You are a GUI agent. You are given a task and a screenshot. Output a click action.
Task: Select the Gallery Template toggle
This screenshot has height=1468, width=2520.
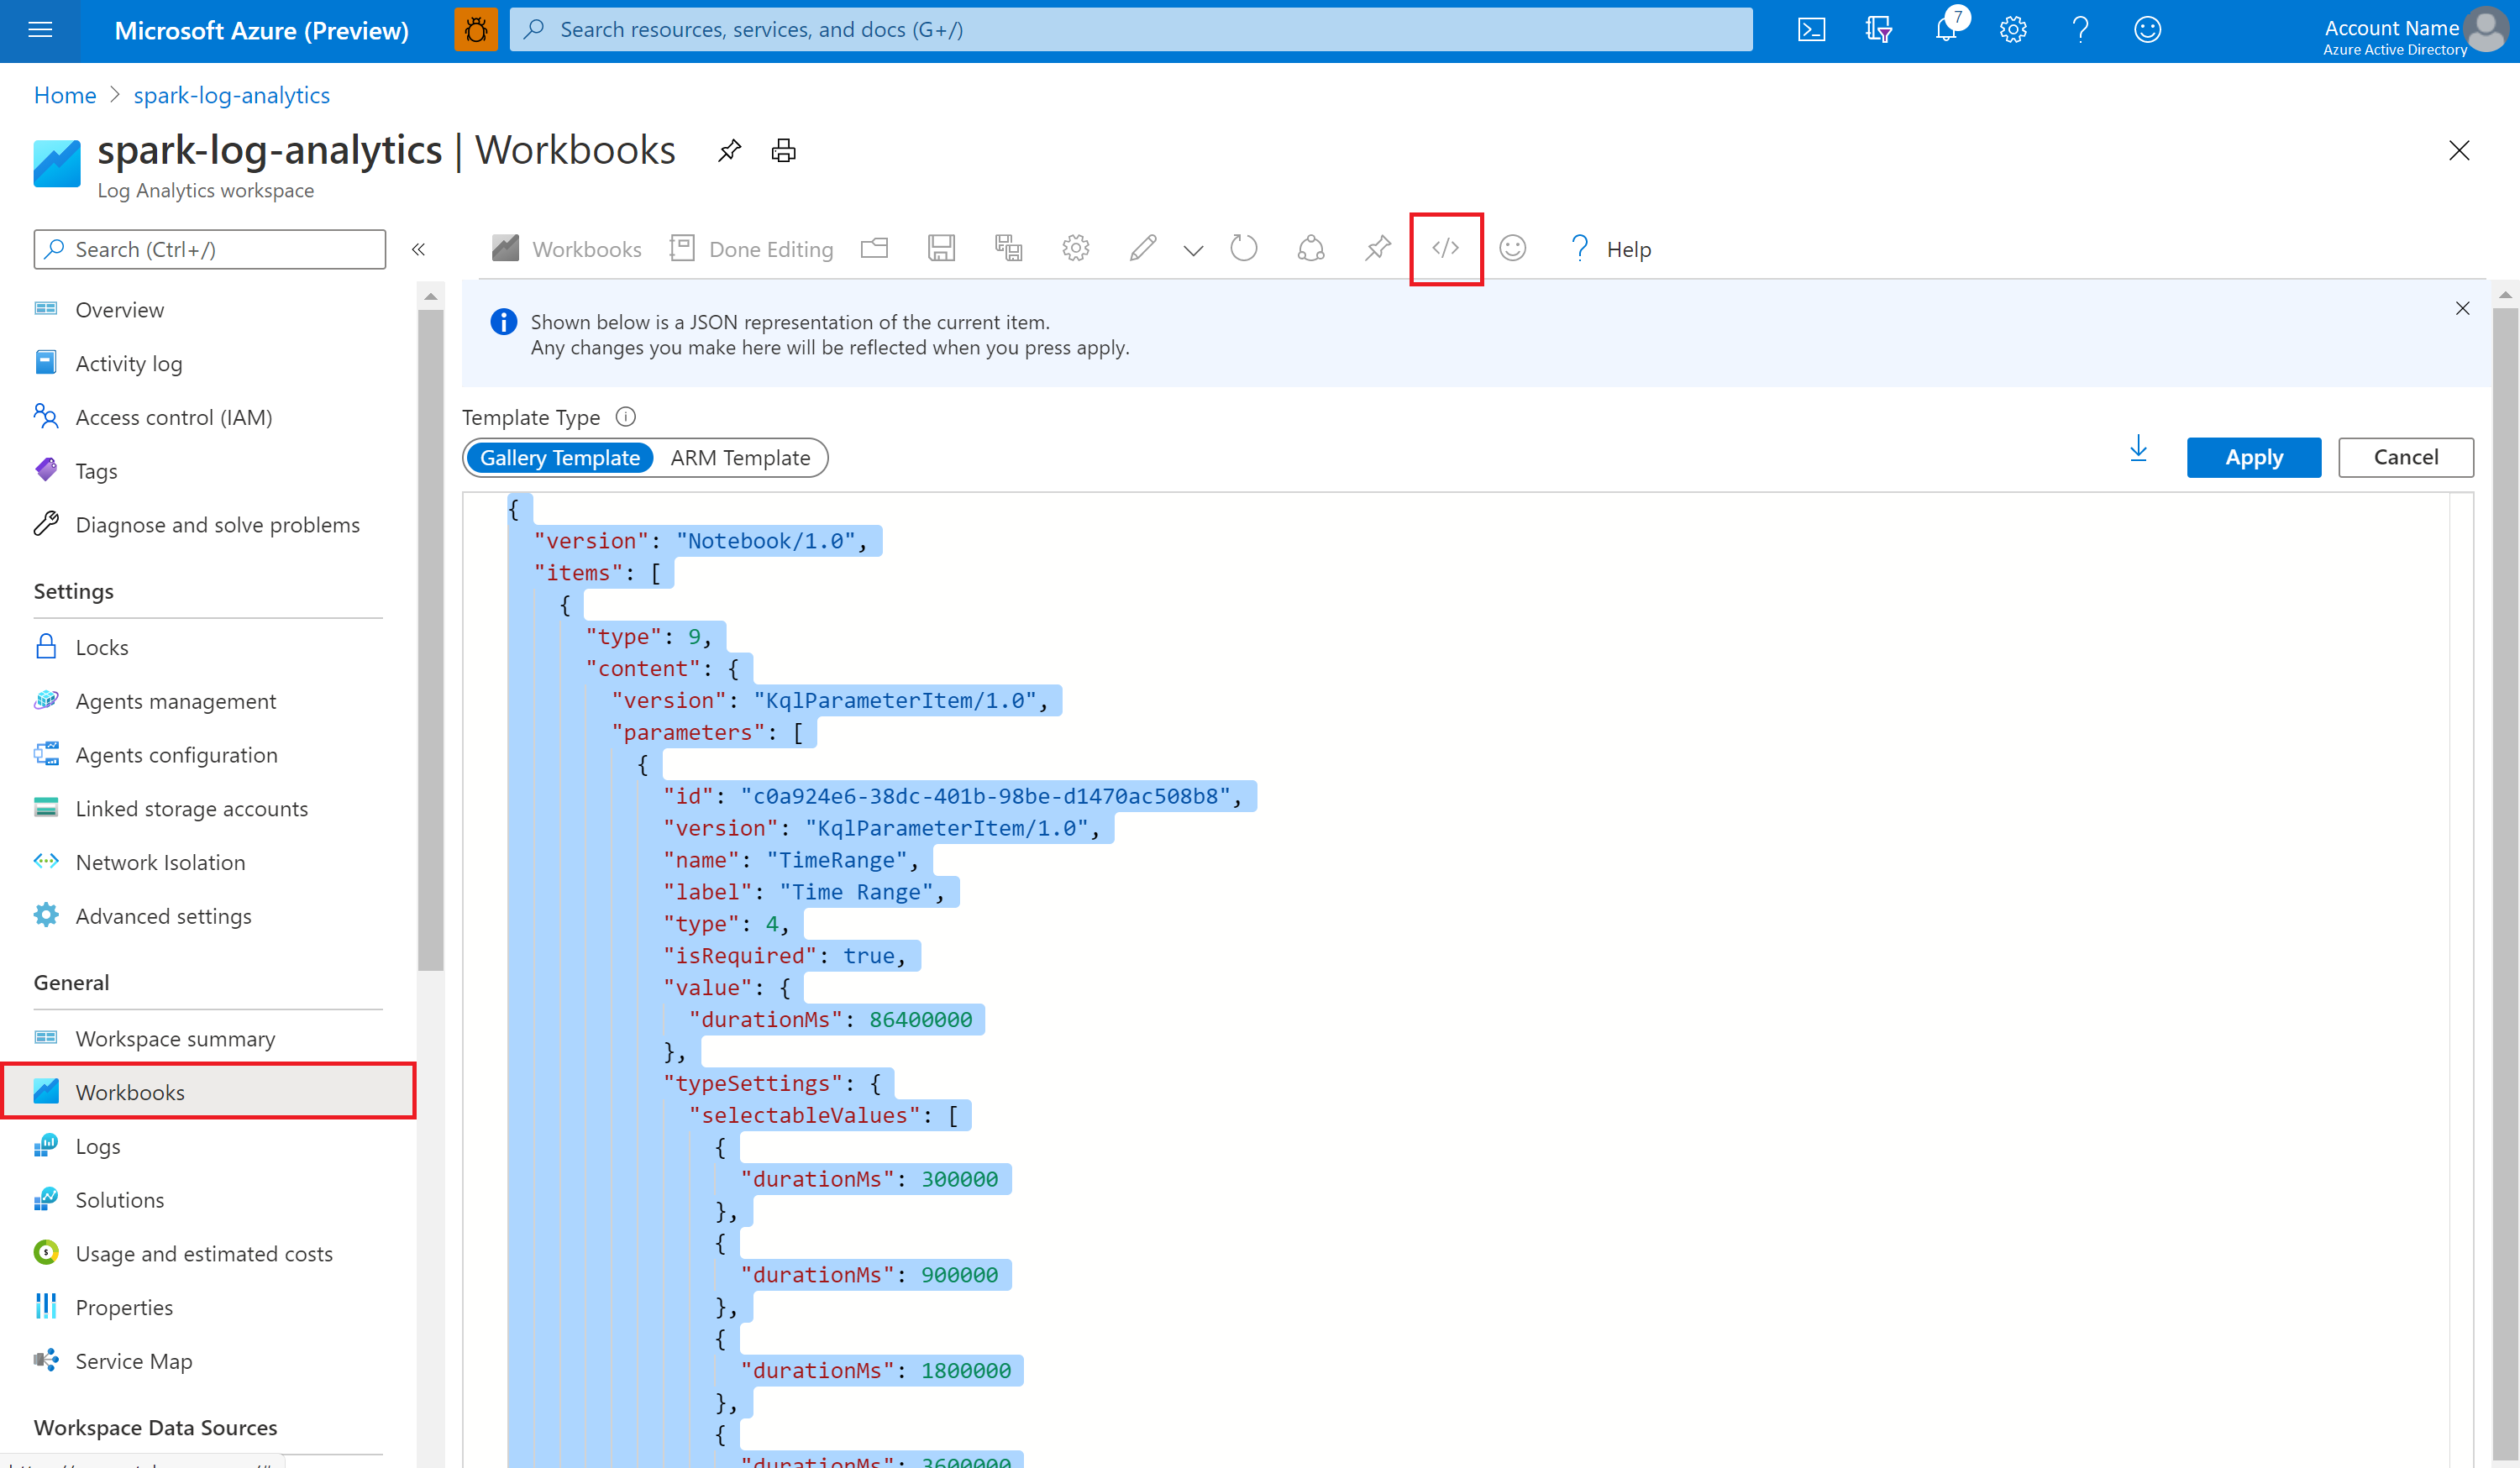point(558,456)
